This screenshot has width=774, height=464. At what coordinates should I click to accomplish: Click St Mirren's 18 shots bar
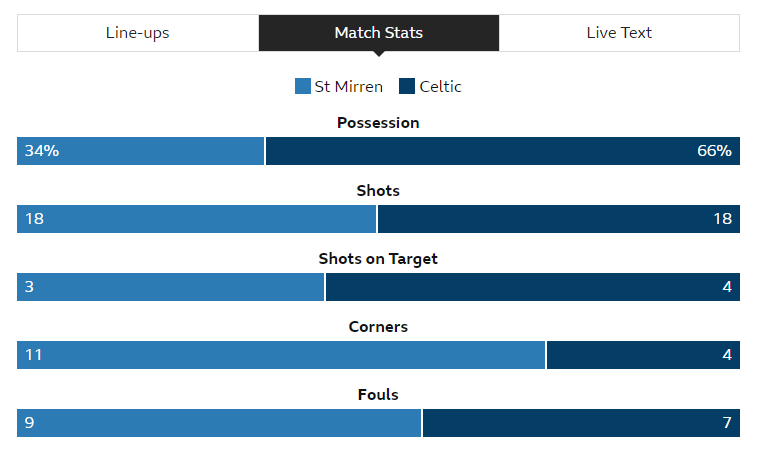(196, 219)
